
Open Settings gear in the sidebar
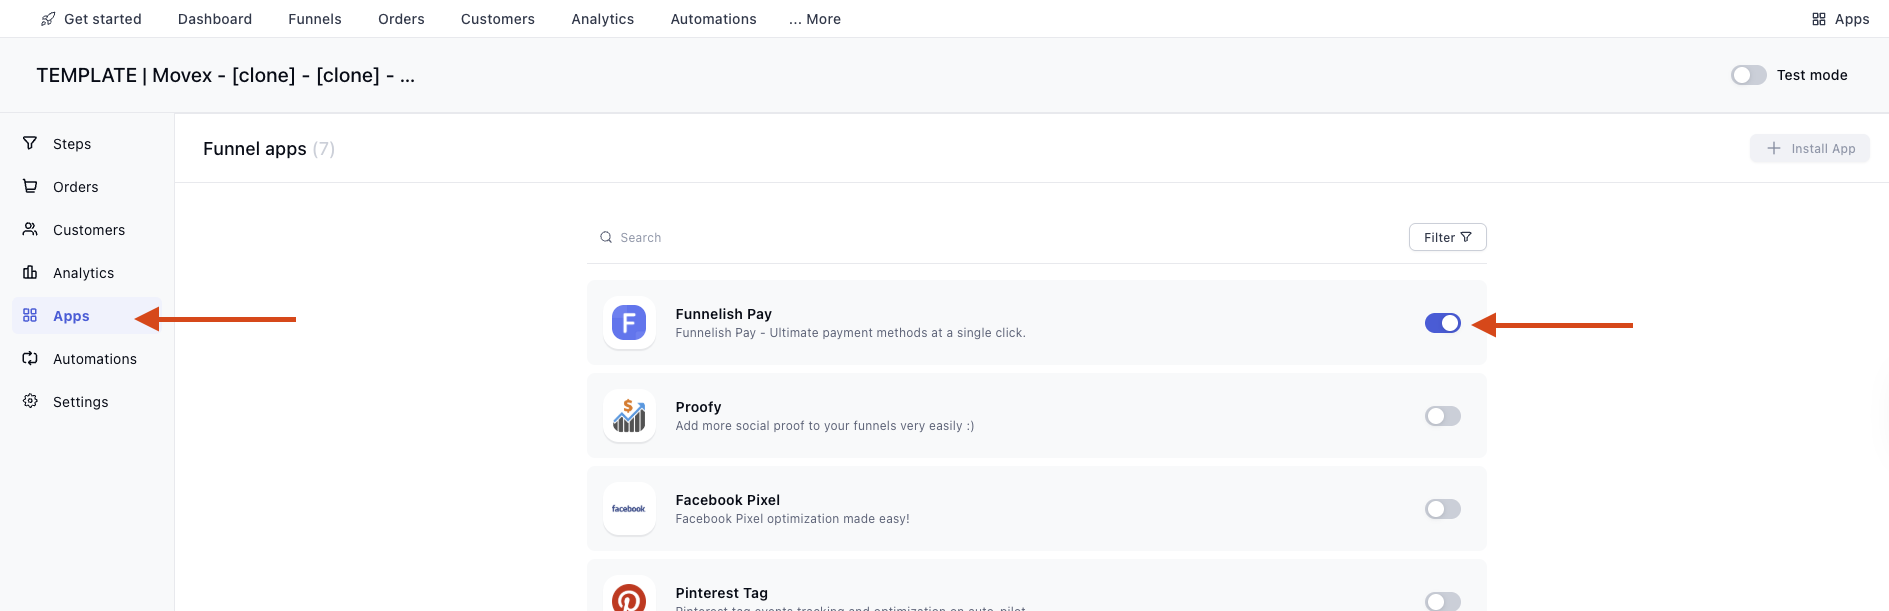(x=30, y=401)
